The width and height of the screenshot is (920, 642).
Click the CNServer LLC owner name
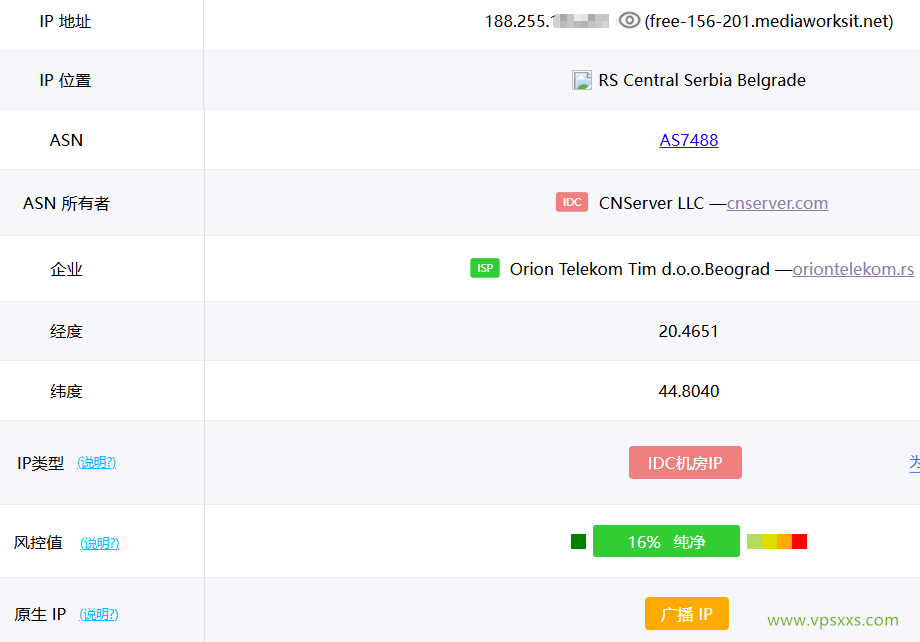click(x=651, y=203)
